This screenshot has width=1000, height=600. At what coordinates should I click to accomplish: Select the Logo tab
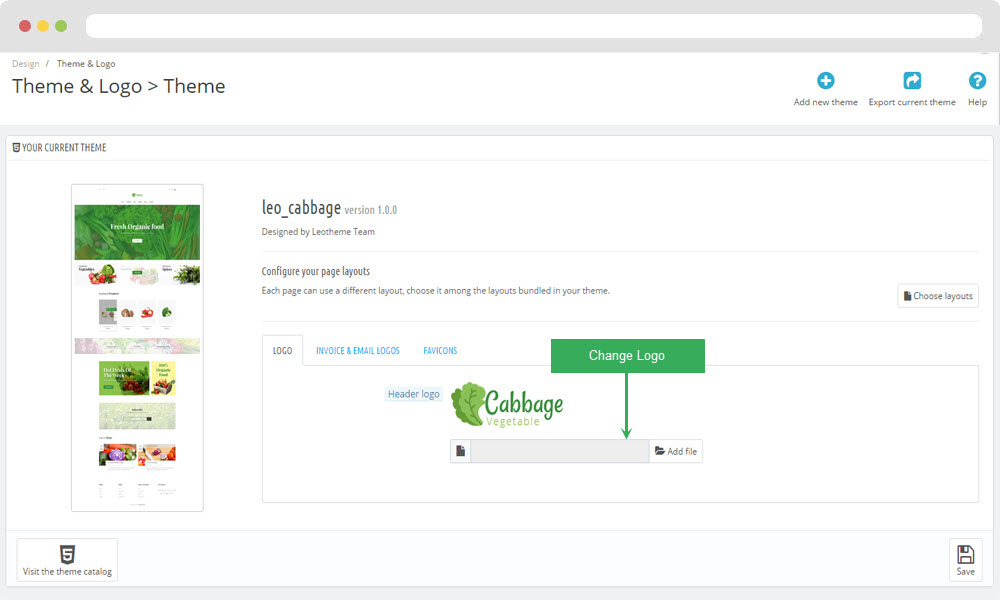(282, 351)
